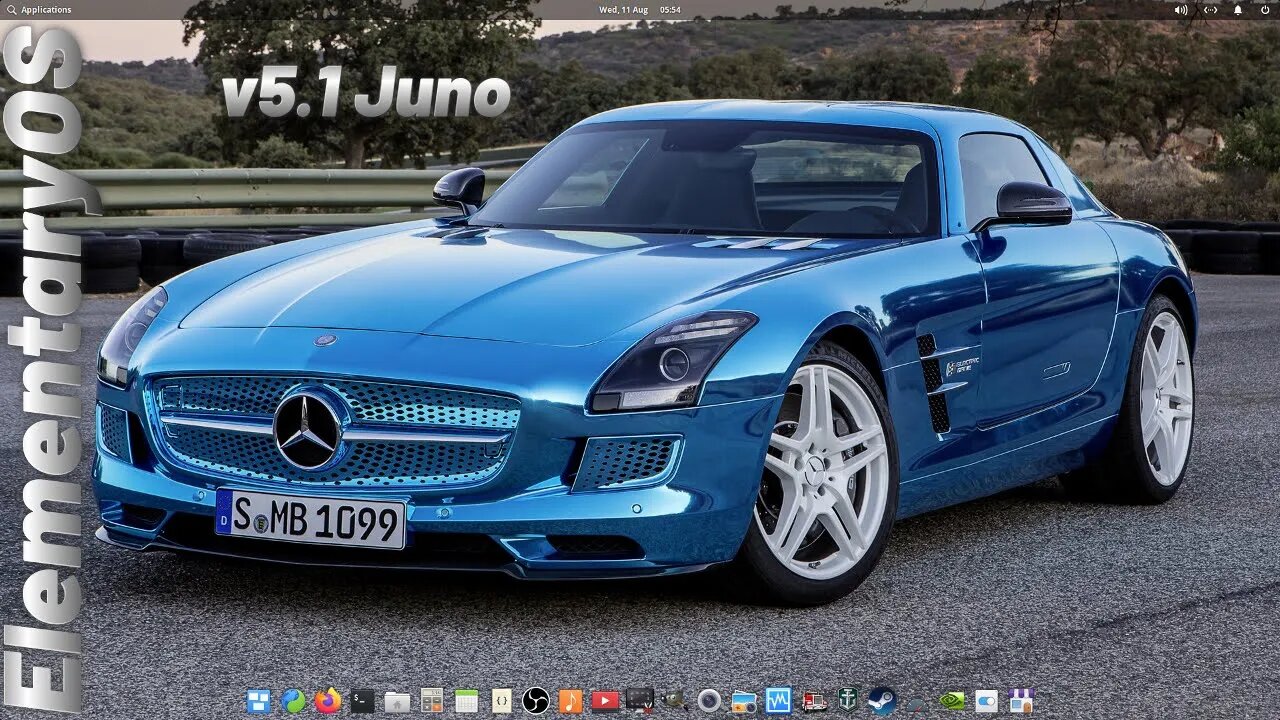Image resolution: width=1280 pixels, height=720 pixels.
Task: Launch the Calculator from the dock
Action: [x=432, y=701]
